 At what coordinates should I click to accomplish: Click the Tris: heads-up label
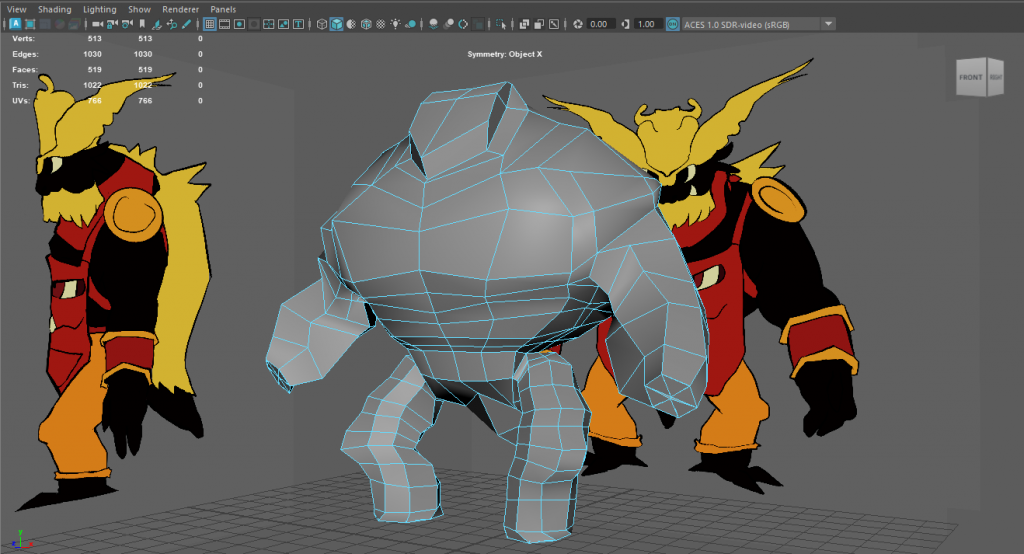coord(20,85)
